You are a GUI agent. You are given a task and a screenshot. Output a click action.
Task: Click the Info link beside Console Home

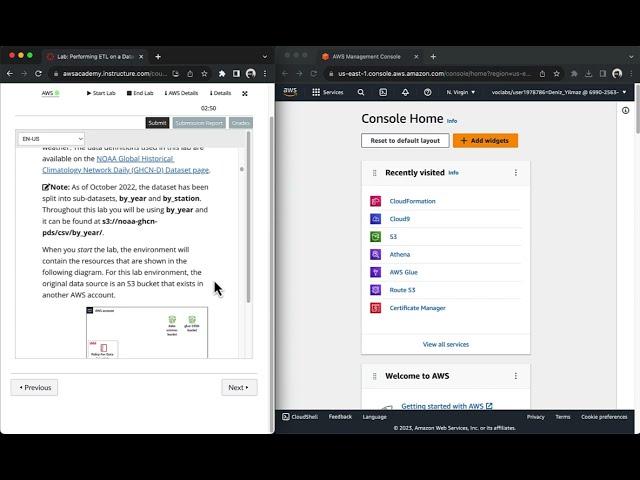(452, 121)
